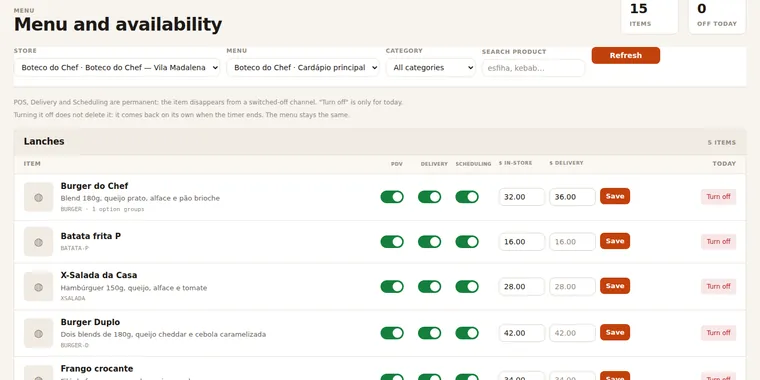This screenshot has height=380, width=760.
Task: Toggle PDV switch for Burger Duplo
Action: click(x=392, y=333)
